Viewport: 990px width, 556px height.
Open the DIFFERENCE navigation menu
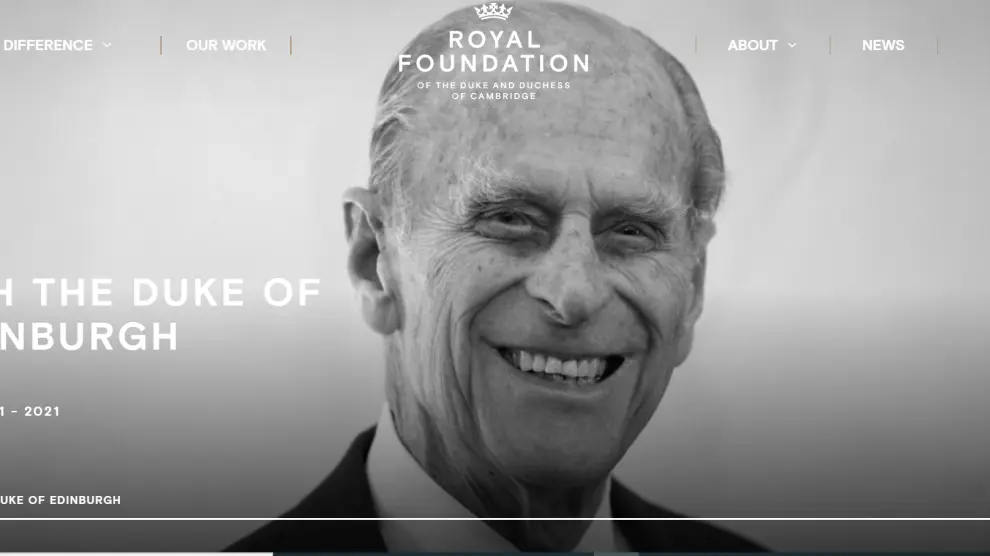(47, 45)
